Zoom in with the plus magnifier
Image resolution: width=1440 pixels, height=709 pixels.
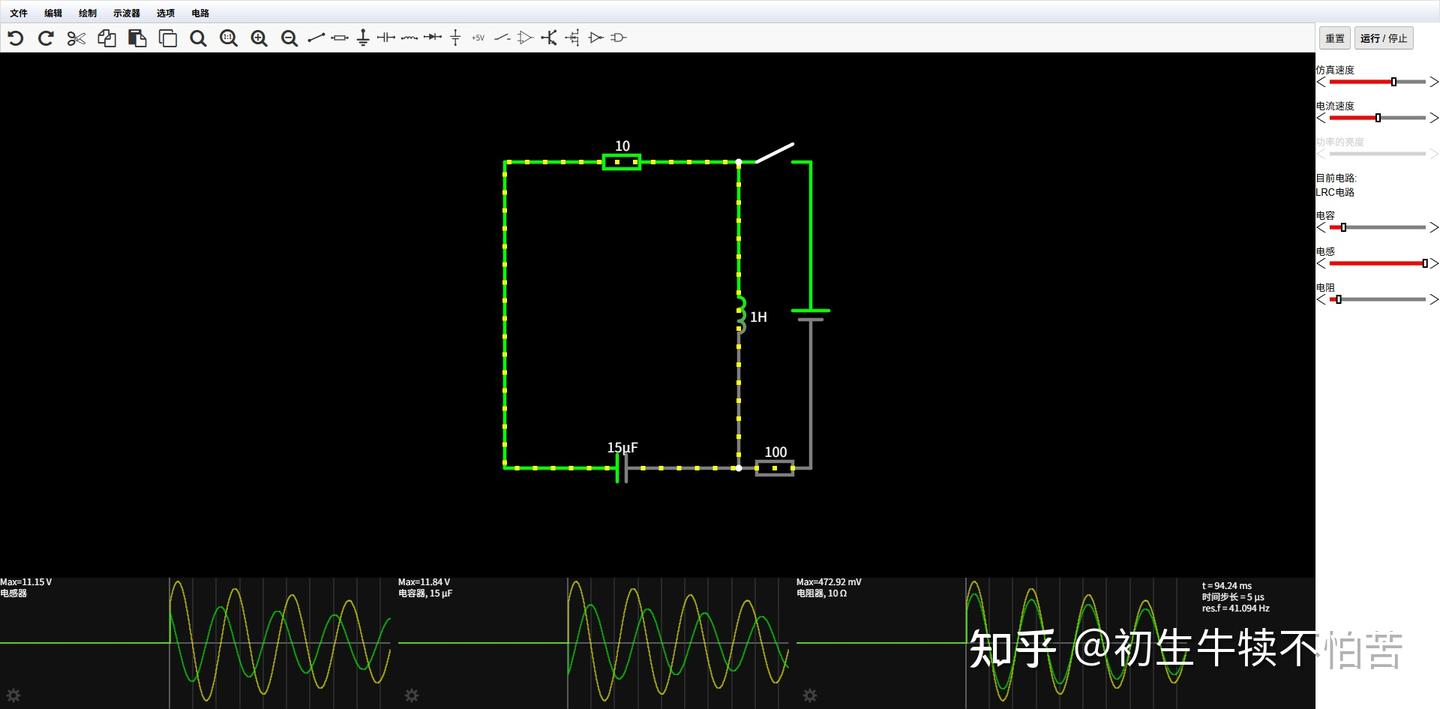[259, 38]
